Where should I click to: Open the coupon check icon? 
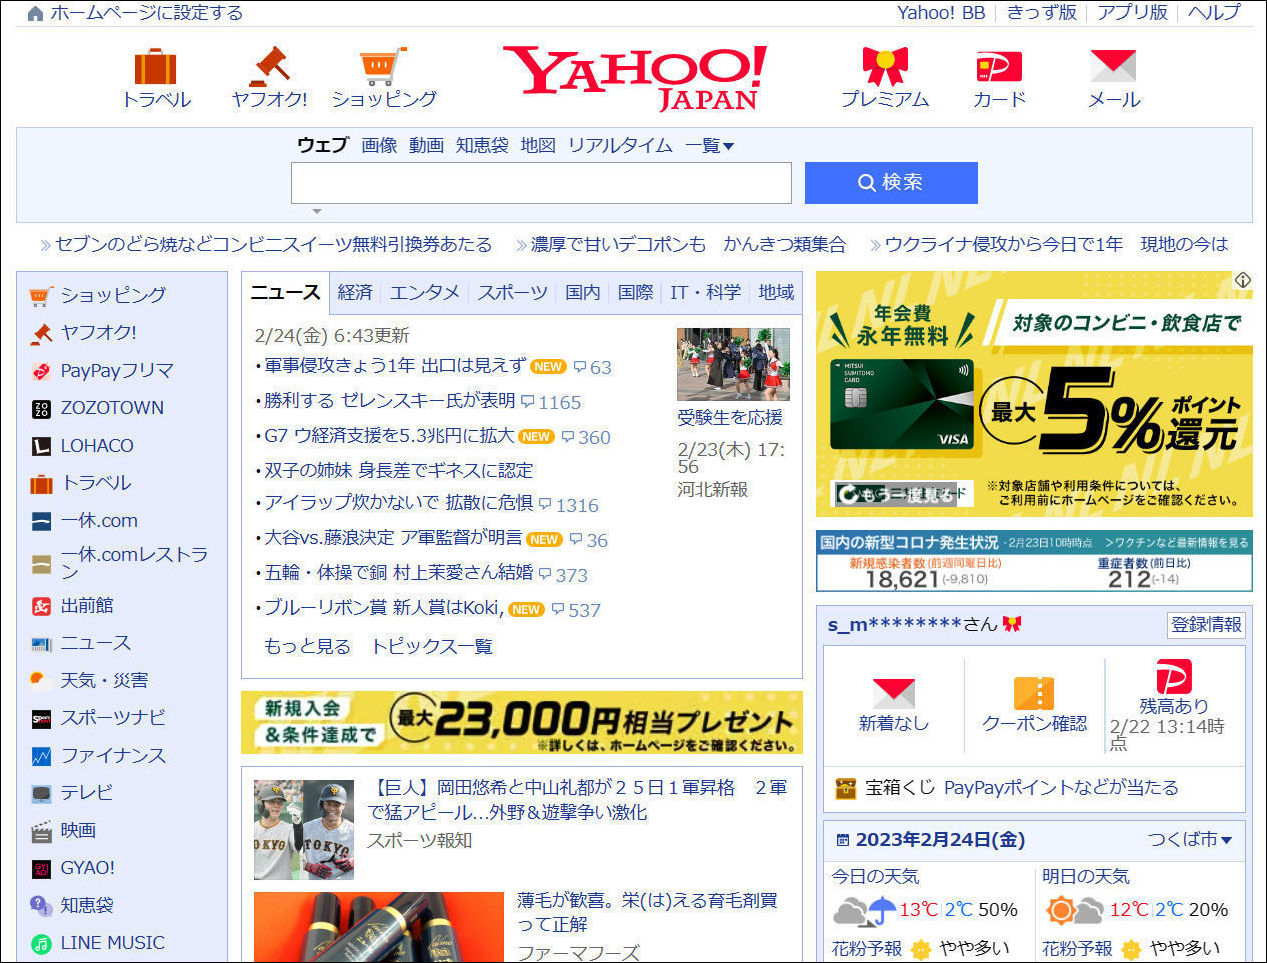[x=1034, y=694]
